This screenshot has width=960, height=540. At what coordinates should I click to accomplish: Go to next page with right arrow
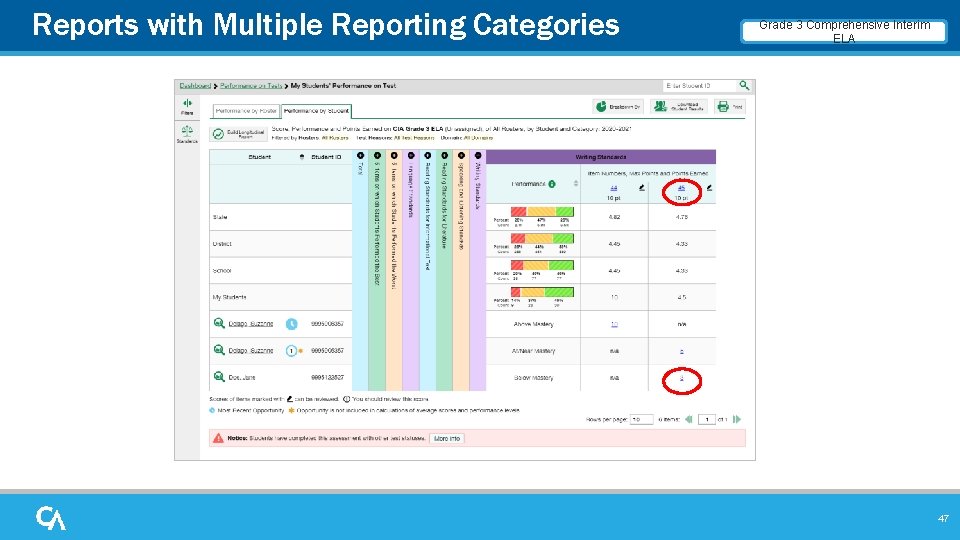point(737,419)
